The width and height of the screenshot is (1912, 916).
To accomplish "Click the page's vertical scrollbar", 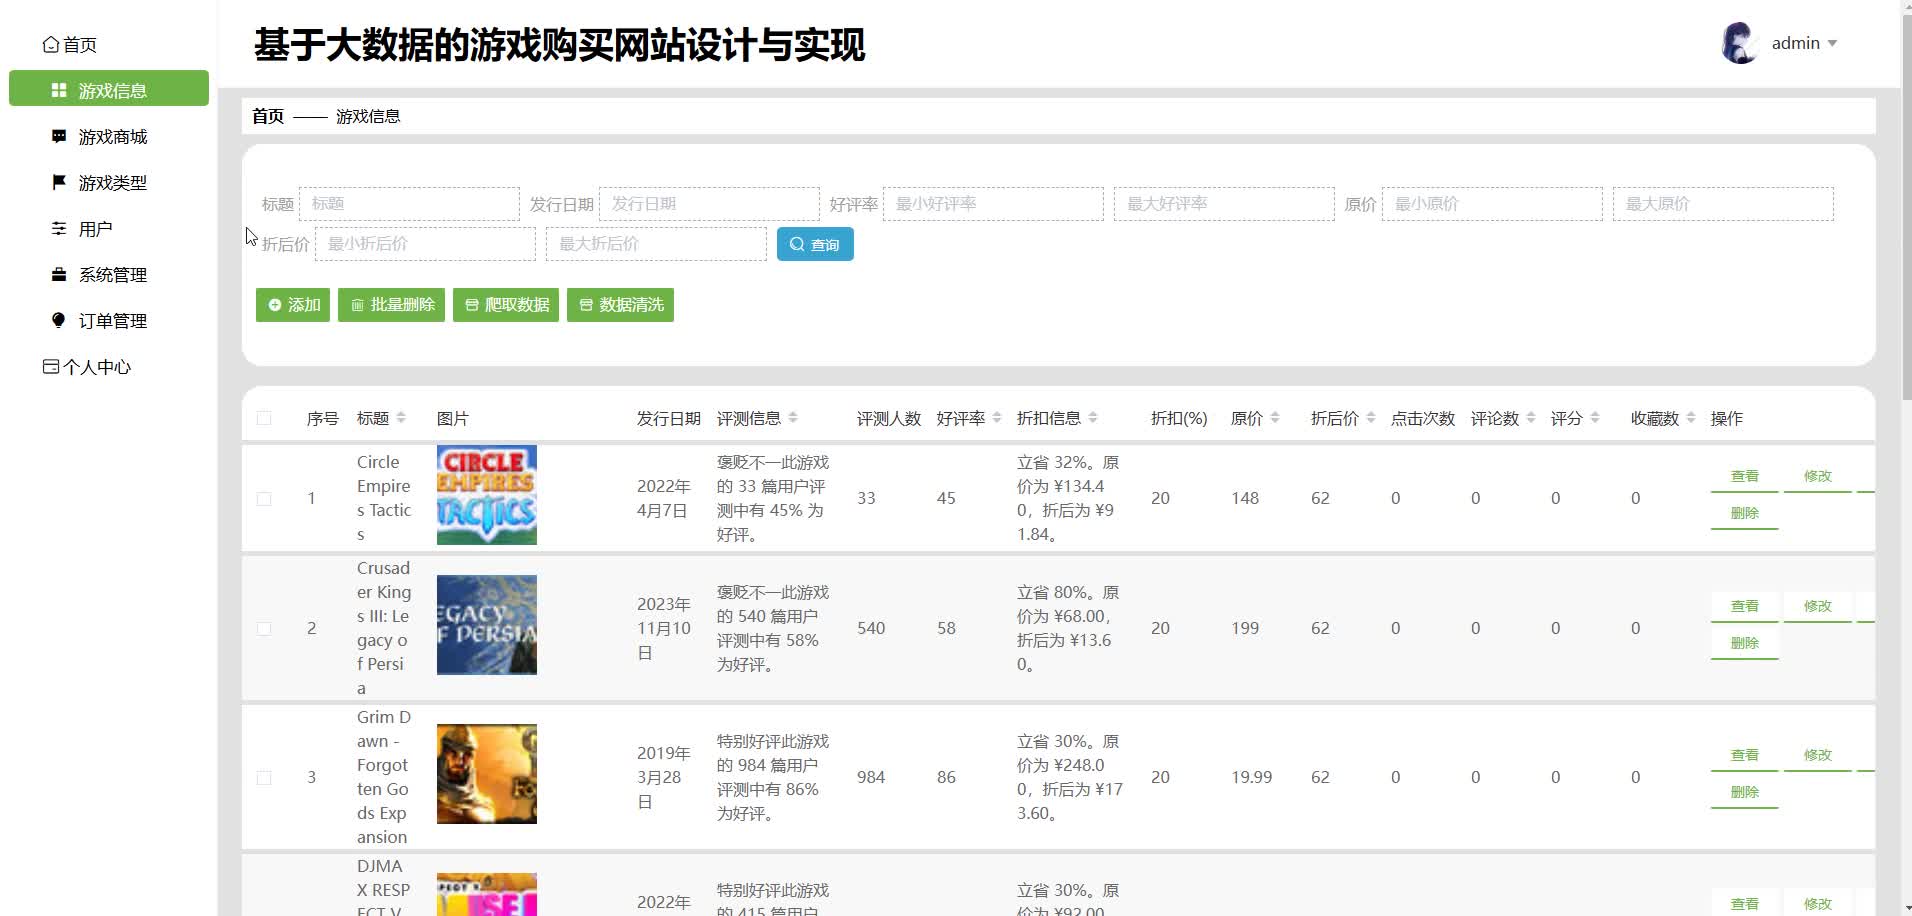I will pos(1905,200).
